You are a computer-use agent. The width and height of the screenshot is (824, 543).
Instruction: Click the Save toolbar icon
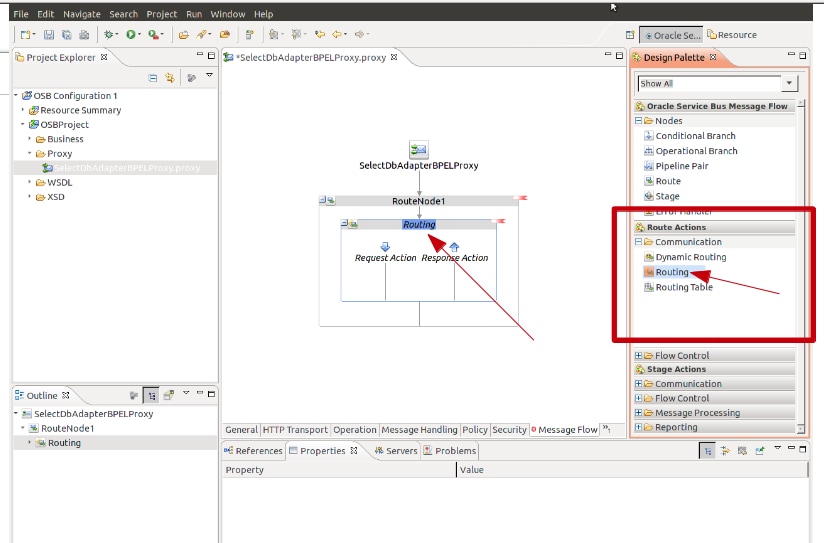(49, 35)
